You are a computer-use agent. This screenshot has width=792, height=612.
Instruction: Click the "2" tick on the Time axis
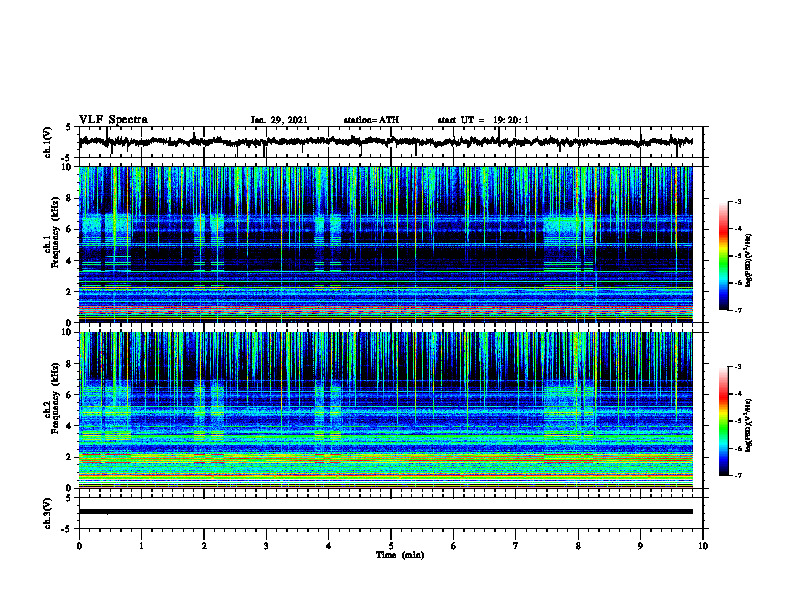[204, 546]
